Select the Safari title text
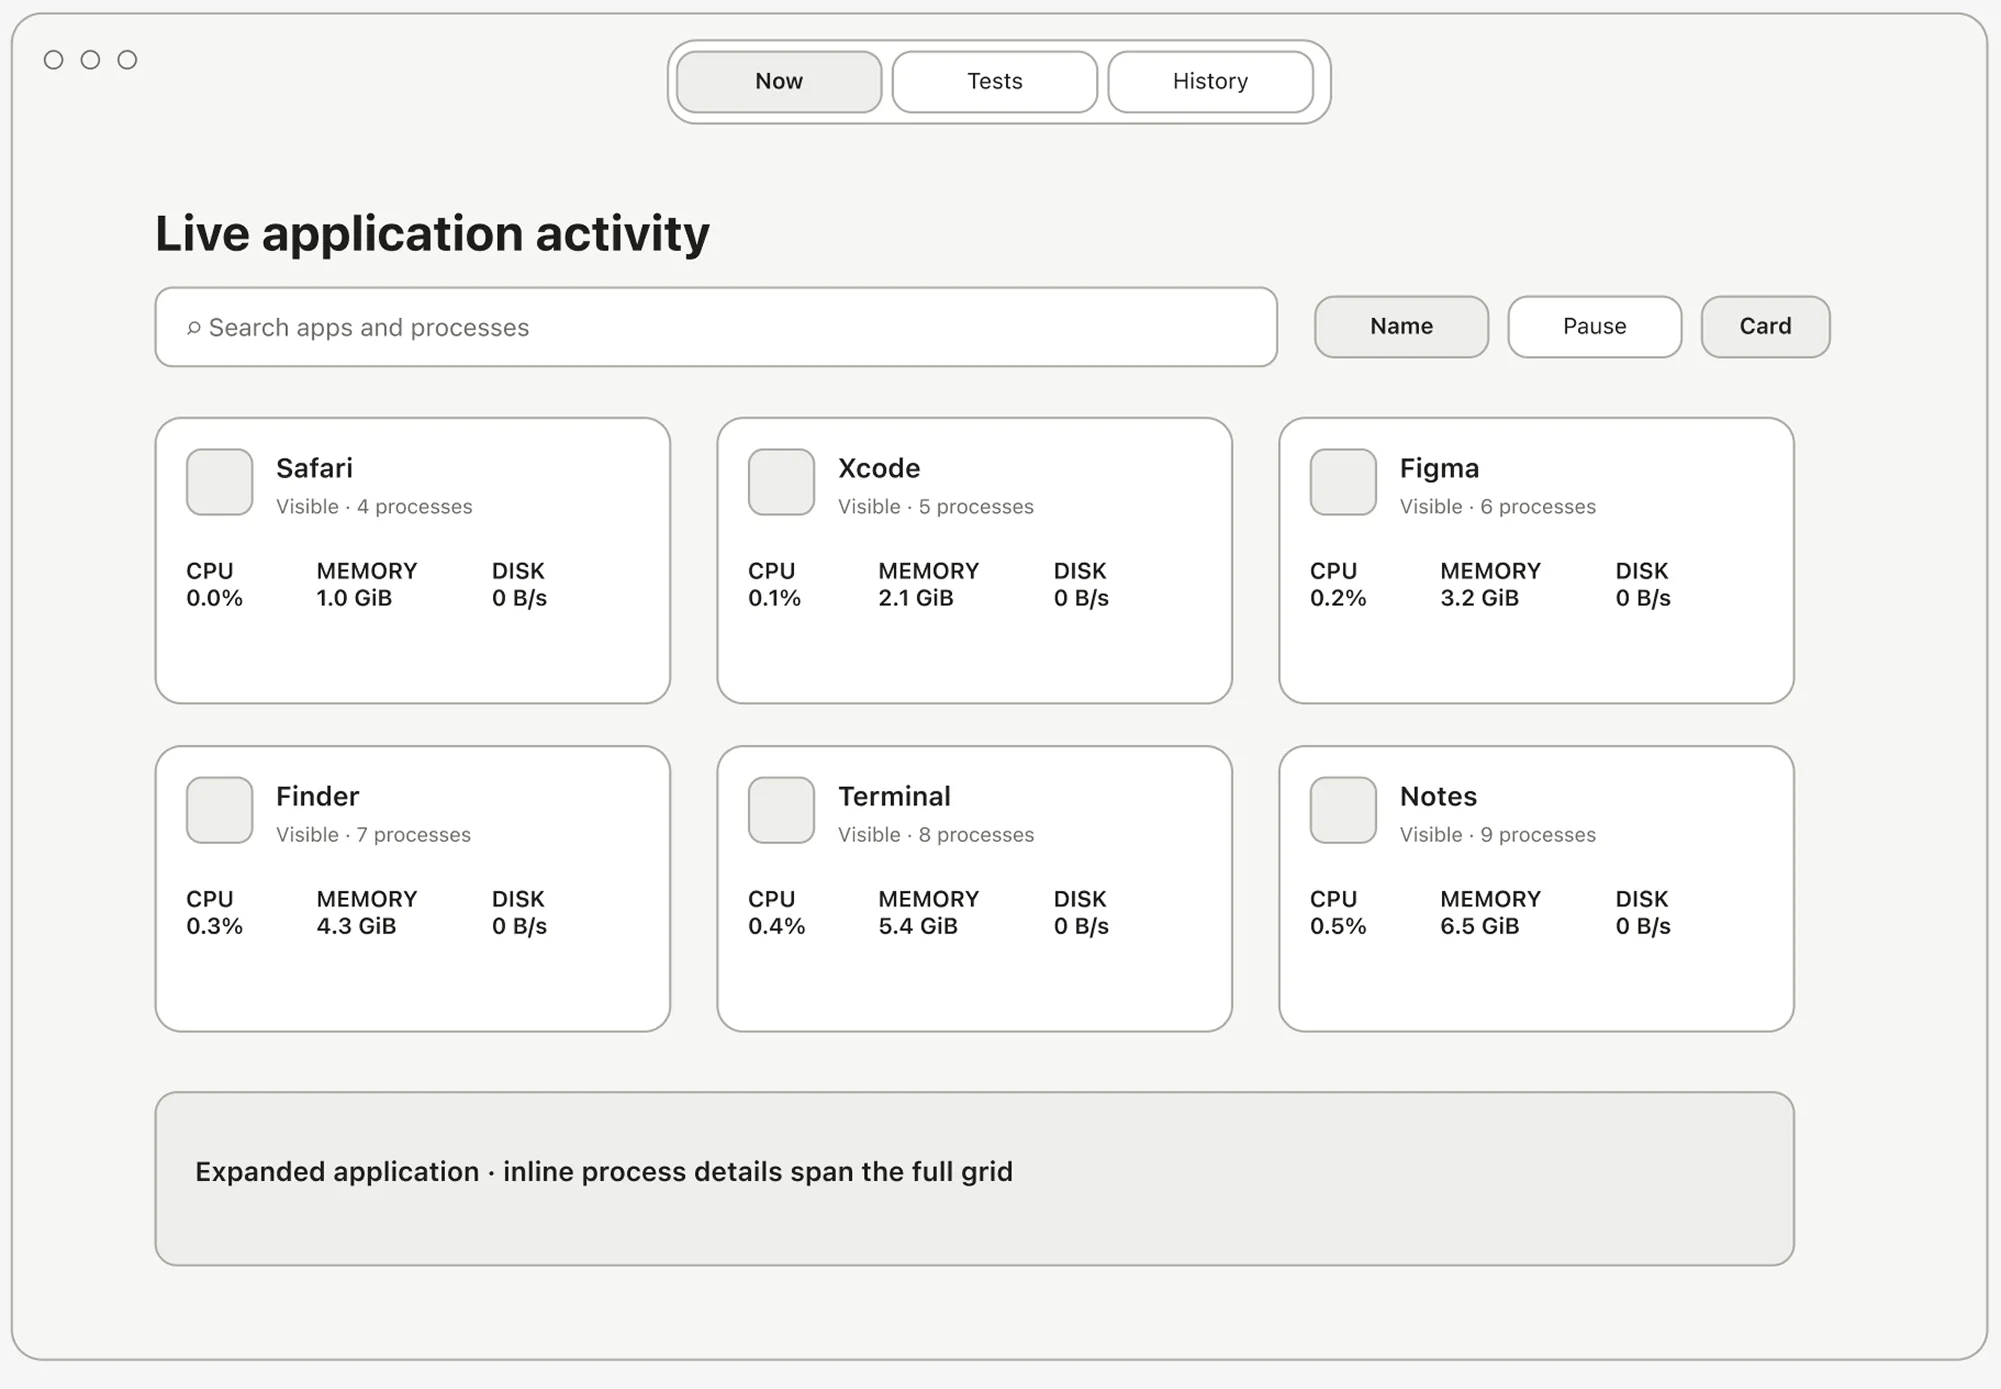 (314, 468)
